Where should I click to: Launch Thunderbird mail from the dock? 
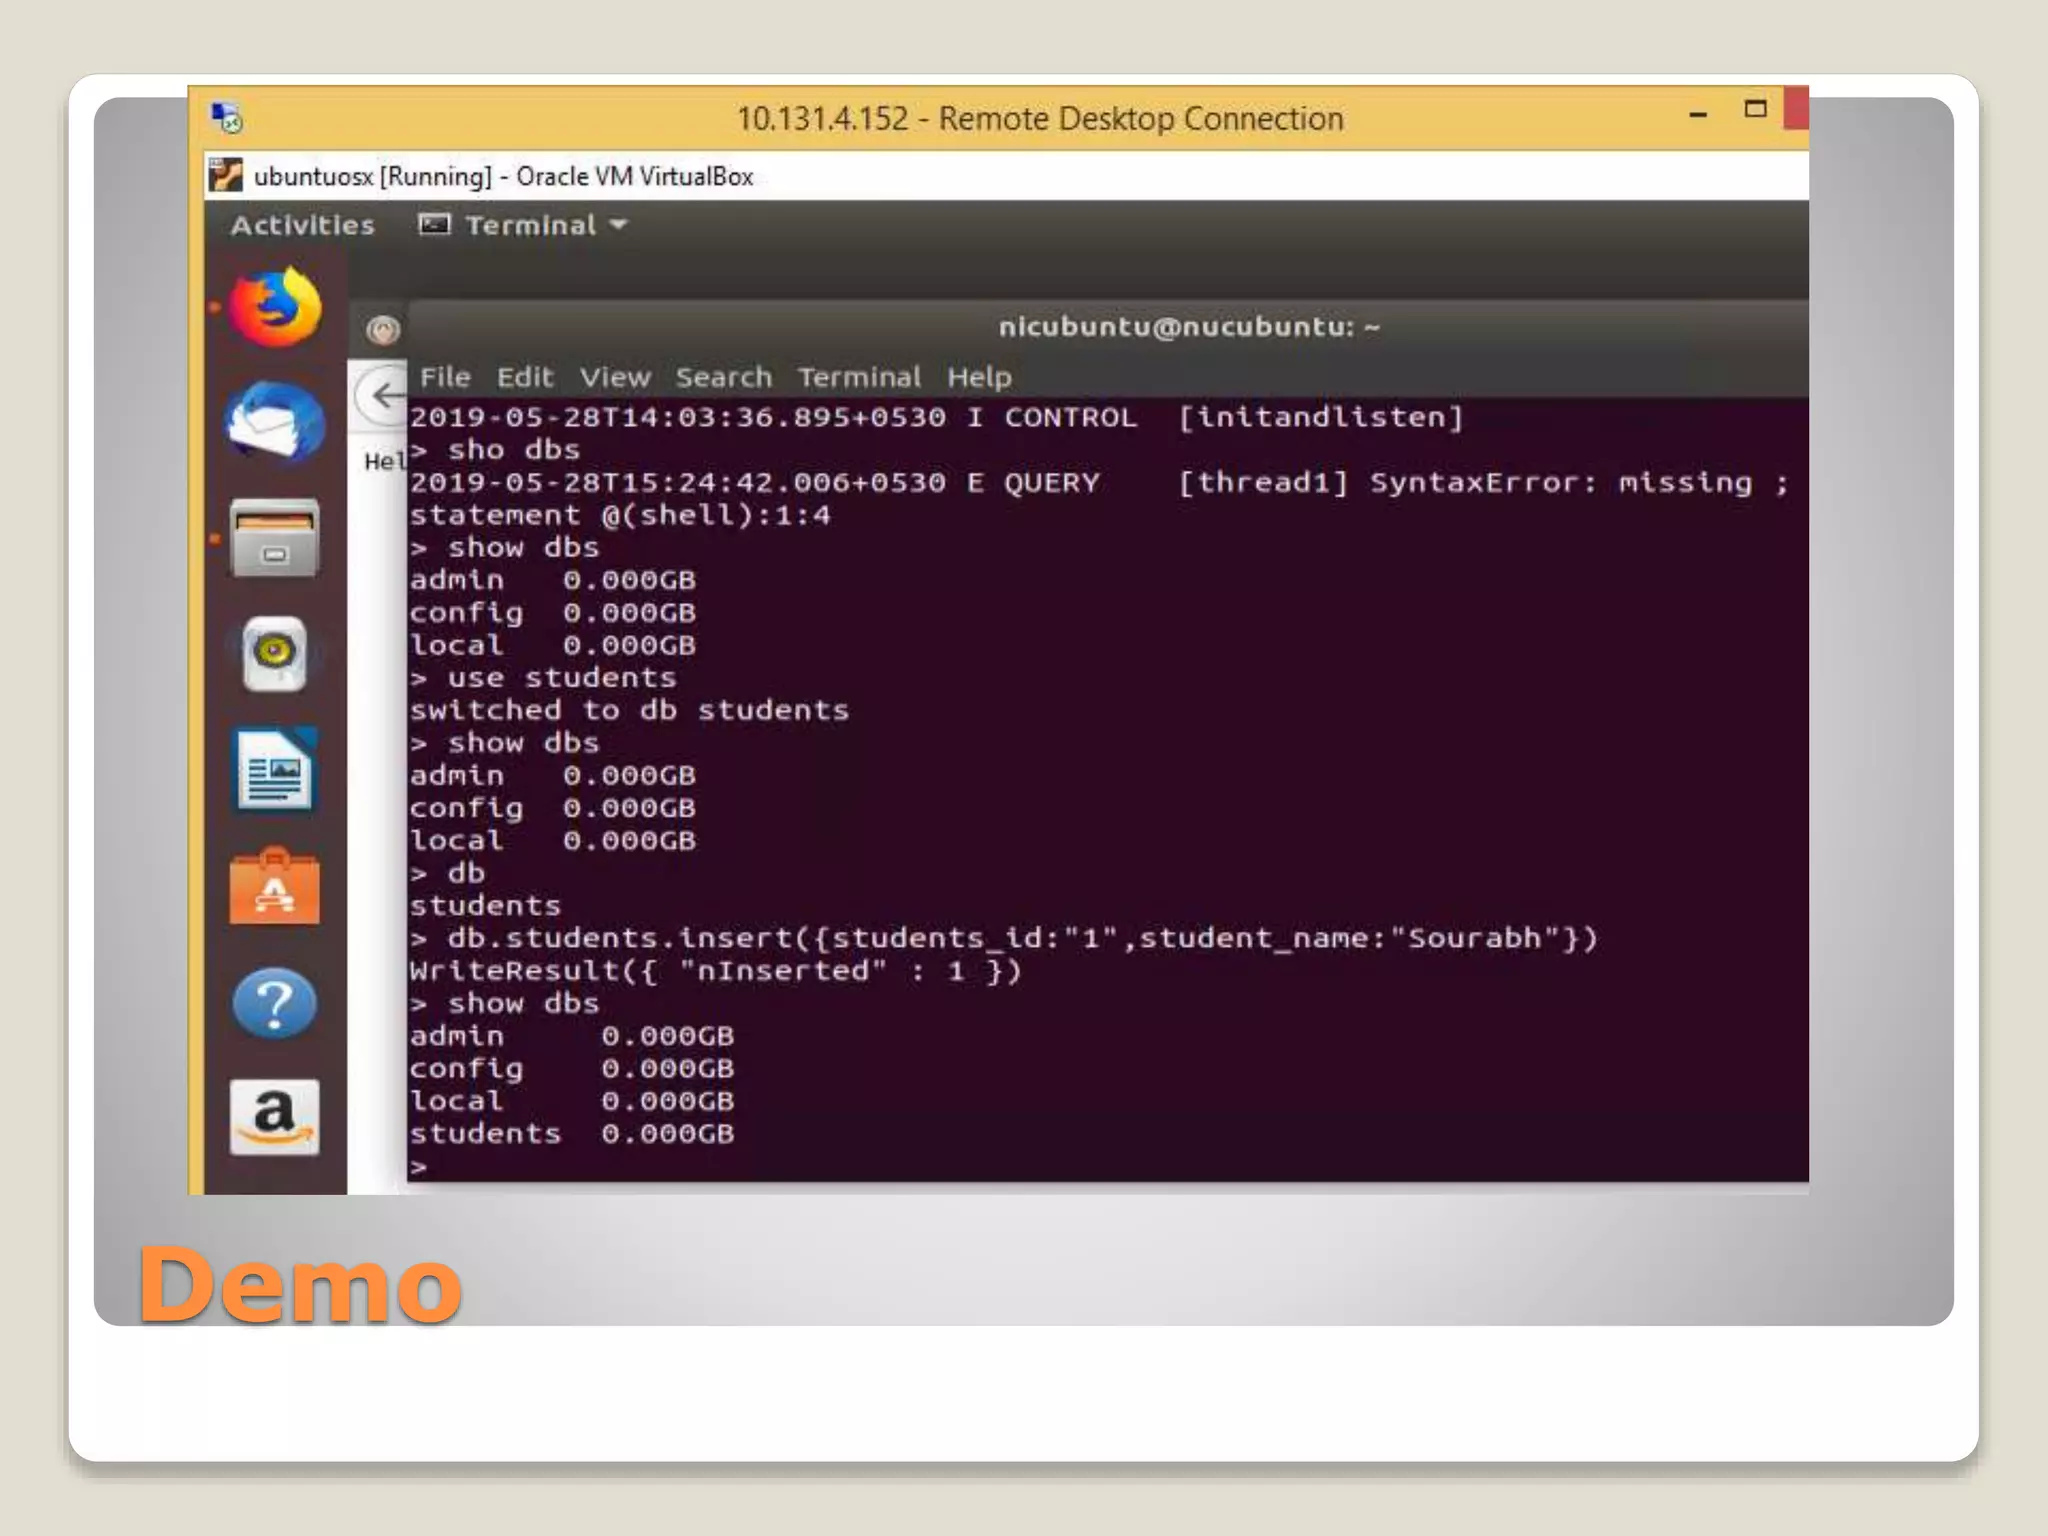pyautogui.click(x=275, y=422)
